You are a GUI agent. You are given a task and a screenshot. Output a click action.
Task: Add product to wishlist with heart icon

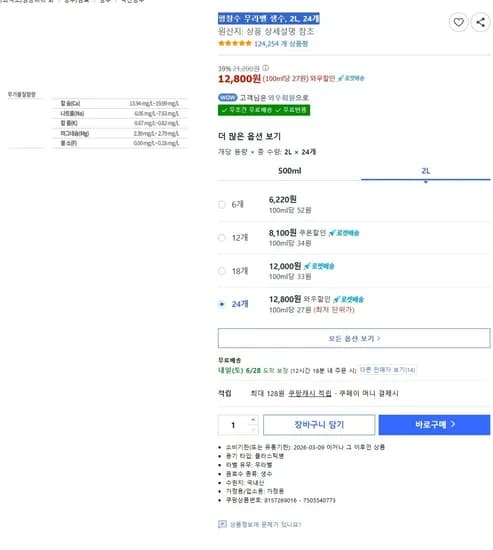coord(458,22)
